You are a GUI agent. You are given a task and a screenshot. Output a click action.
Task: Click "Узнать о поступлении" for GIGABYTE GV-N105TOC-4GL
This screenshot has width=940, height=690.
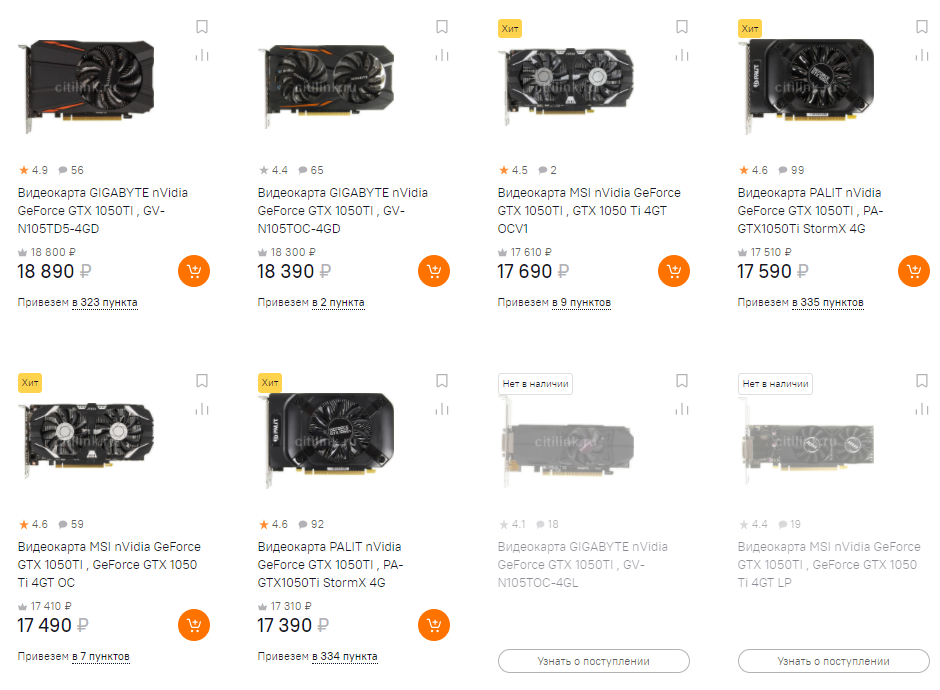pos(593,661)
